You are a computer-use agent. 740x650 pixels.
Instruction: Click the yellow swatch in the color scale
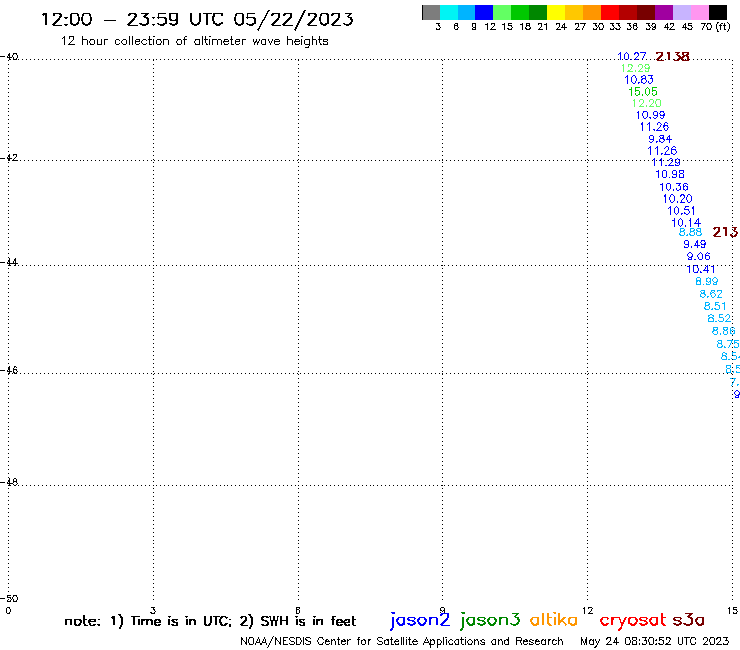click(556, 12)
